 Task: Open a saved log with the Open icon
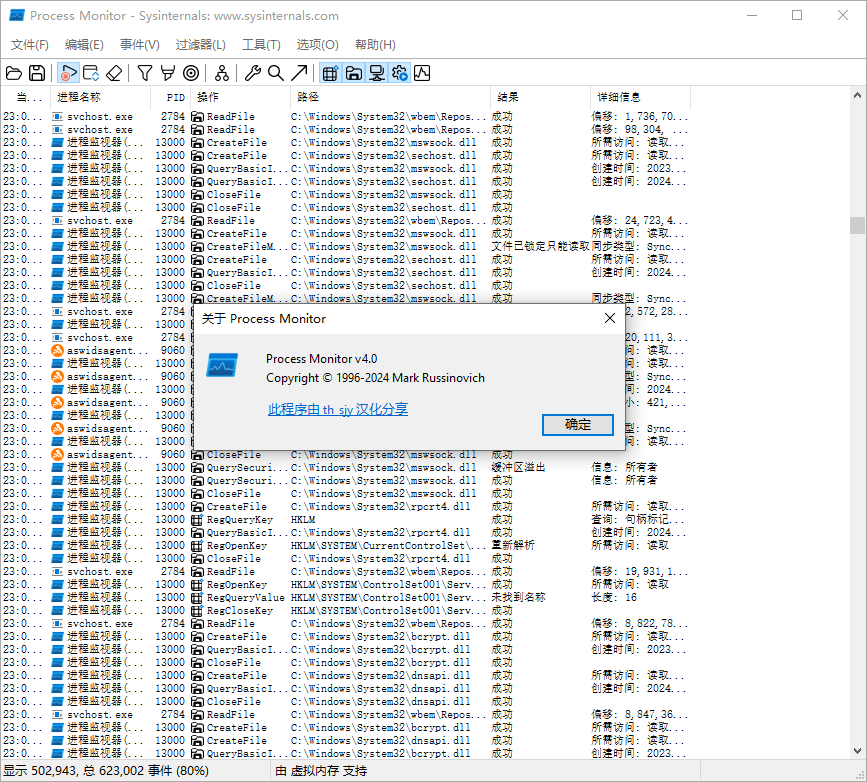coord(14,73)
